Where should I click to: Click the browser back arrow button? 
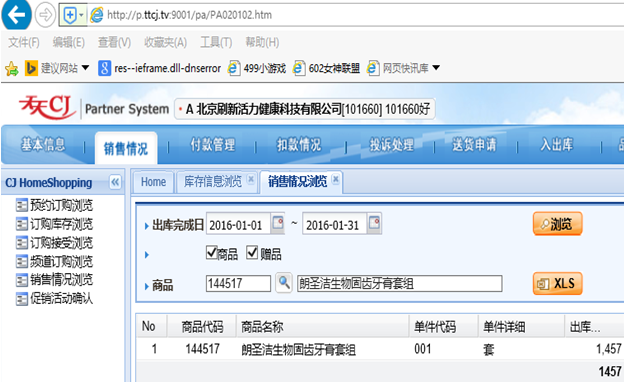tap(16, 15)
